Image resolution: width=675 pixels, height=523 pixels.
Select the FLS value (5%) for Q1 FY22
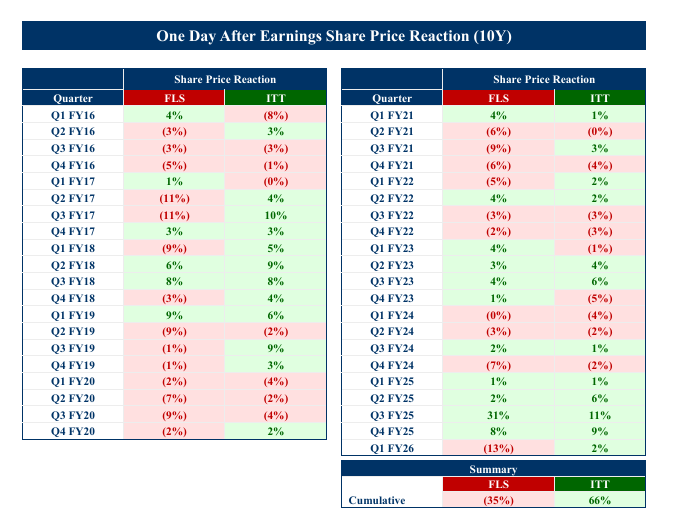pyautogui.click(x=499, y=181)
